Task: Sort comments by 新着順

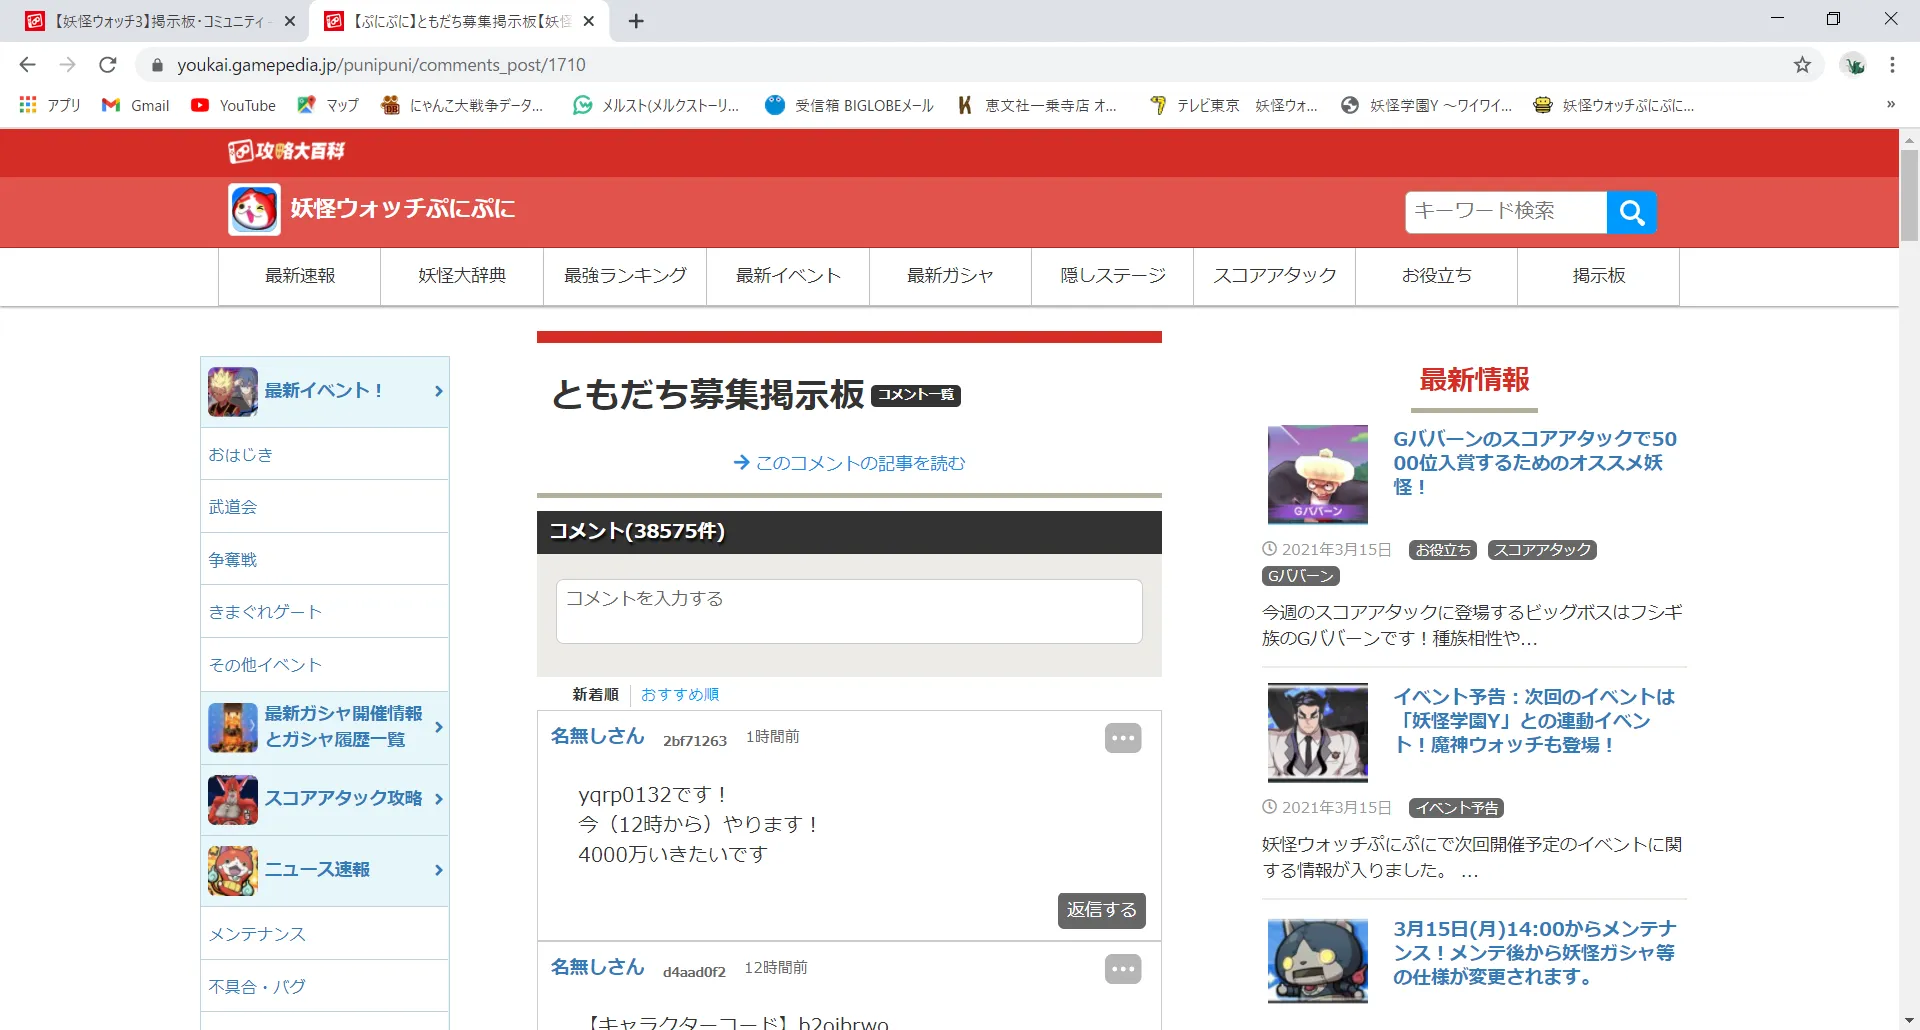Action: (595, 694)
